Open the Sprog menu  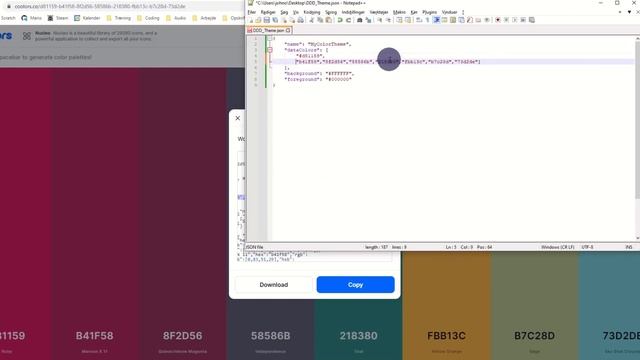click(331, 12)
